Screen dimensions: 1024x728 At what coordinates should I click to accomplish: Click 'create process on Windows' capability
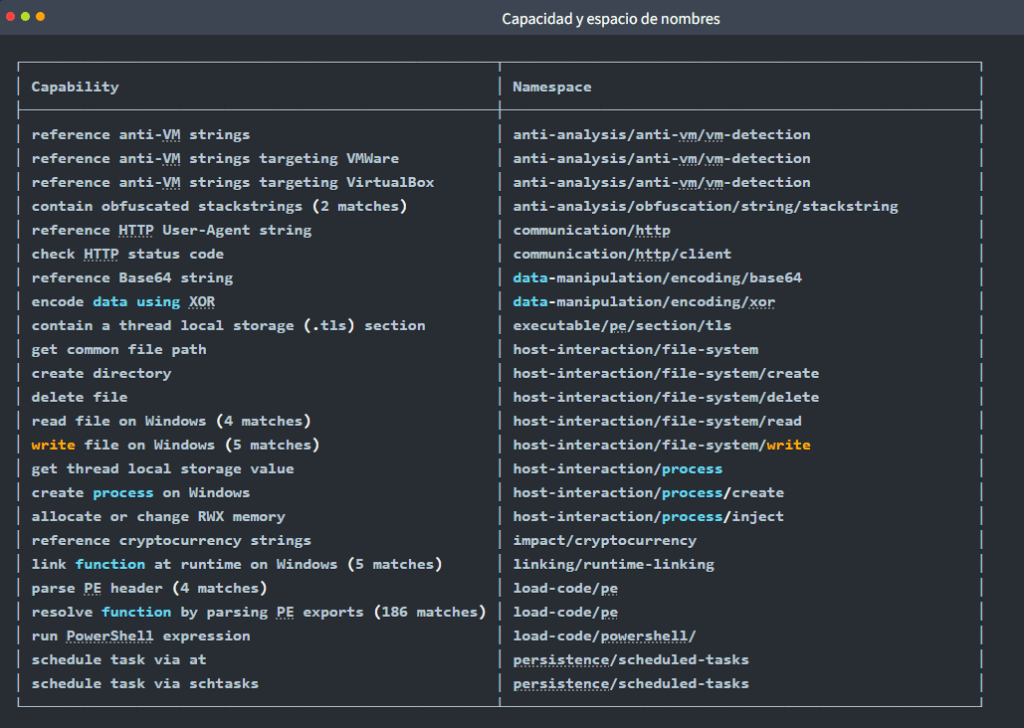(140, 493)
